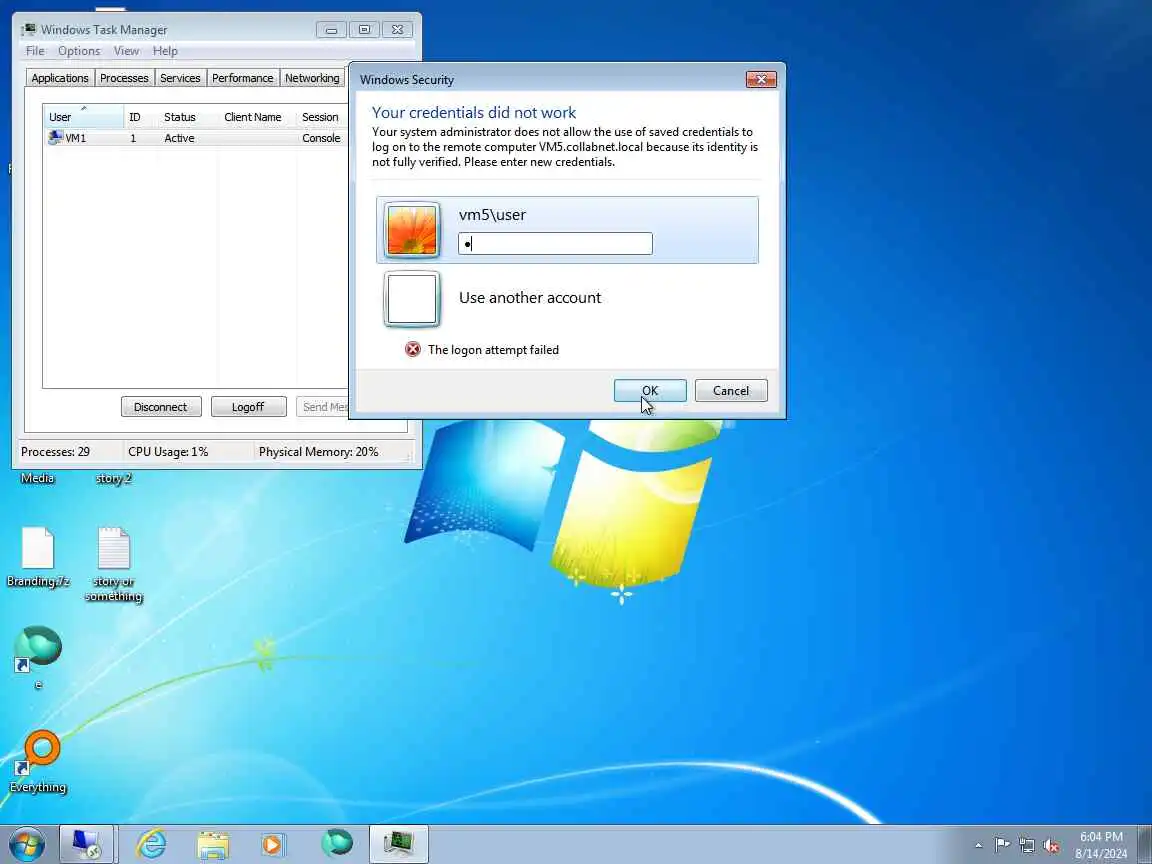This screenshot has width=1152, height=864.
Task: Click the network tray icon
Action: click(1026, 845)
